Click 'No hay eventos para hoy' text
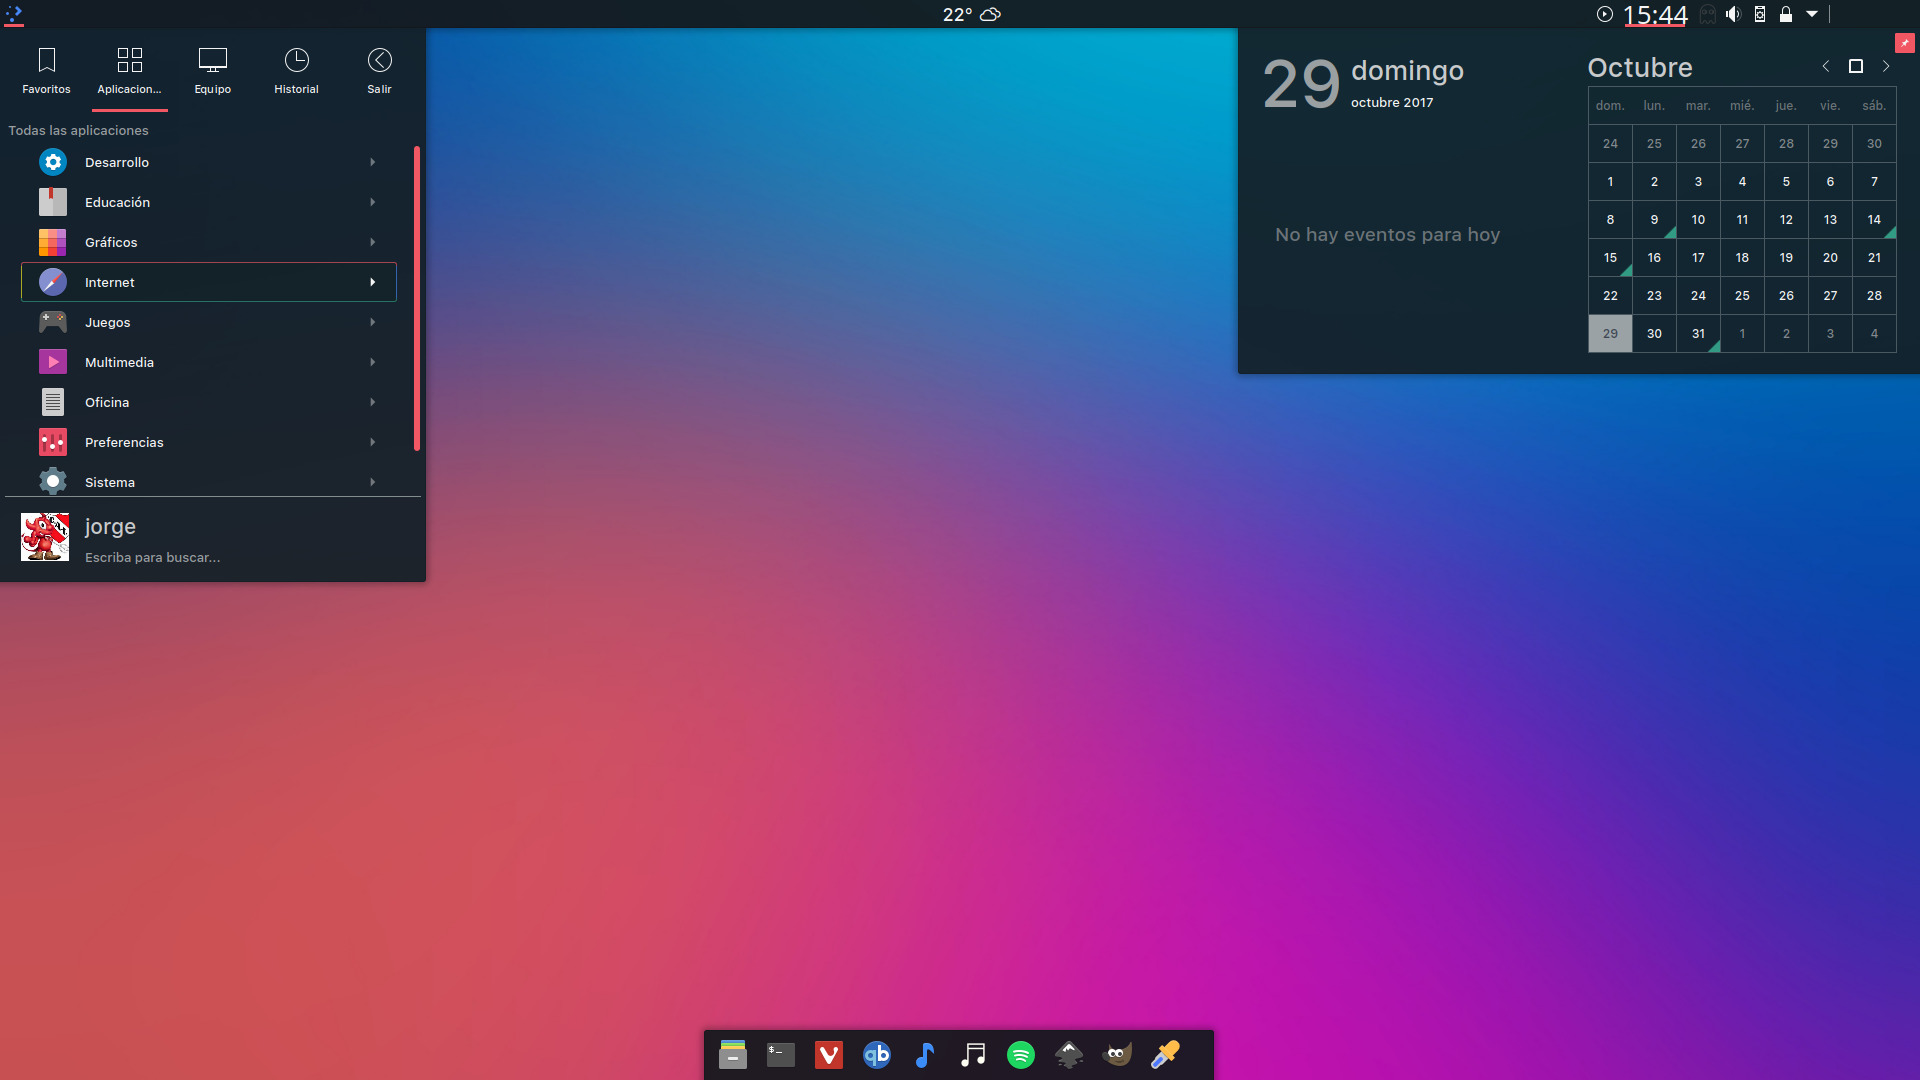The height and width of the screenshot is (1080, 1920). coord(1387,235)
